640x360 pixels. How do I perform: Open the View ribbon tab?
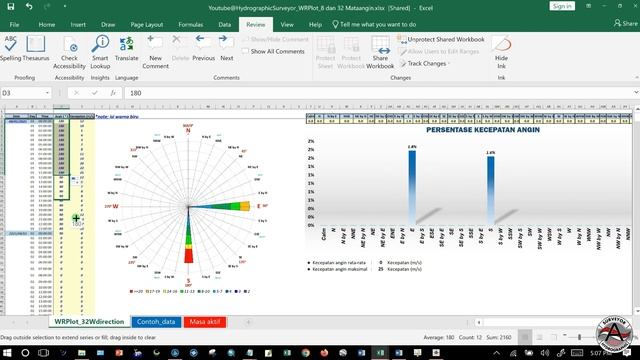[287, 24]
